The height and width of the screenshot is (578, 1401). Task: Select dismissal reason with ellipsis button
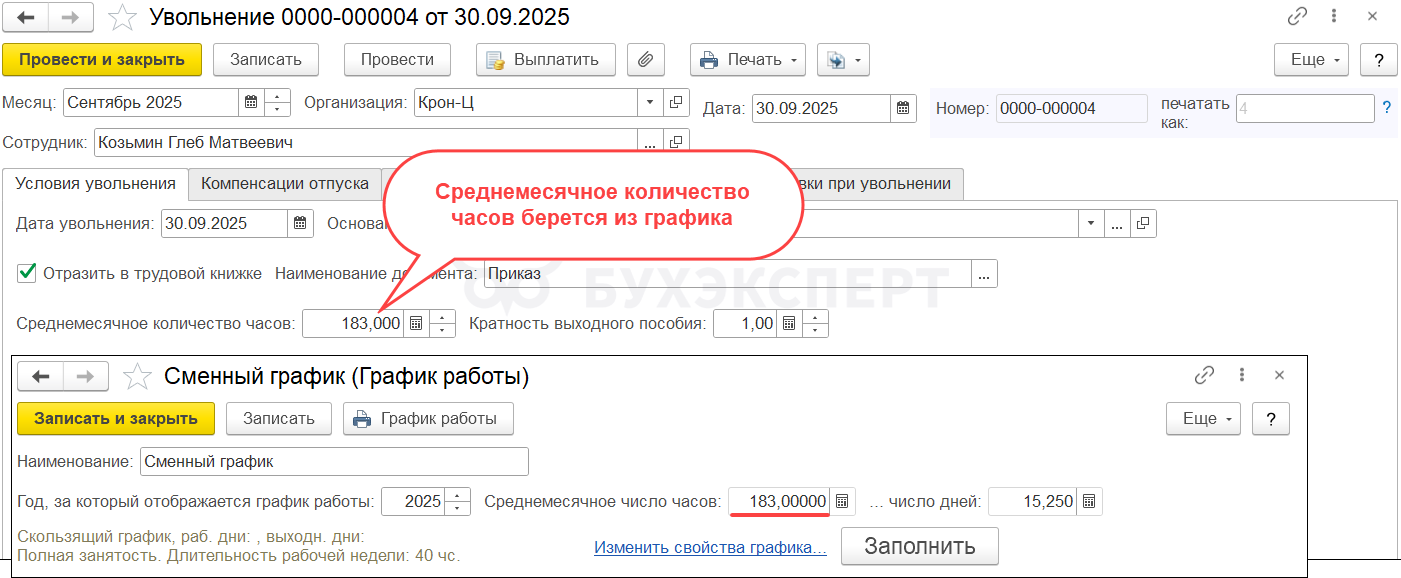point(1117,223)
